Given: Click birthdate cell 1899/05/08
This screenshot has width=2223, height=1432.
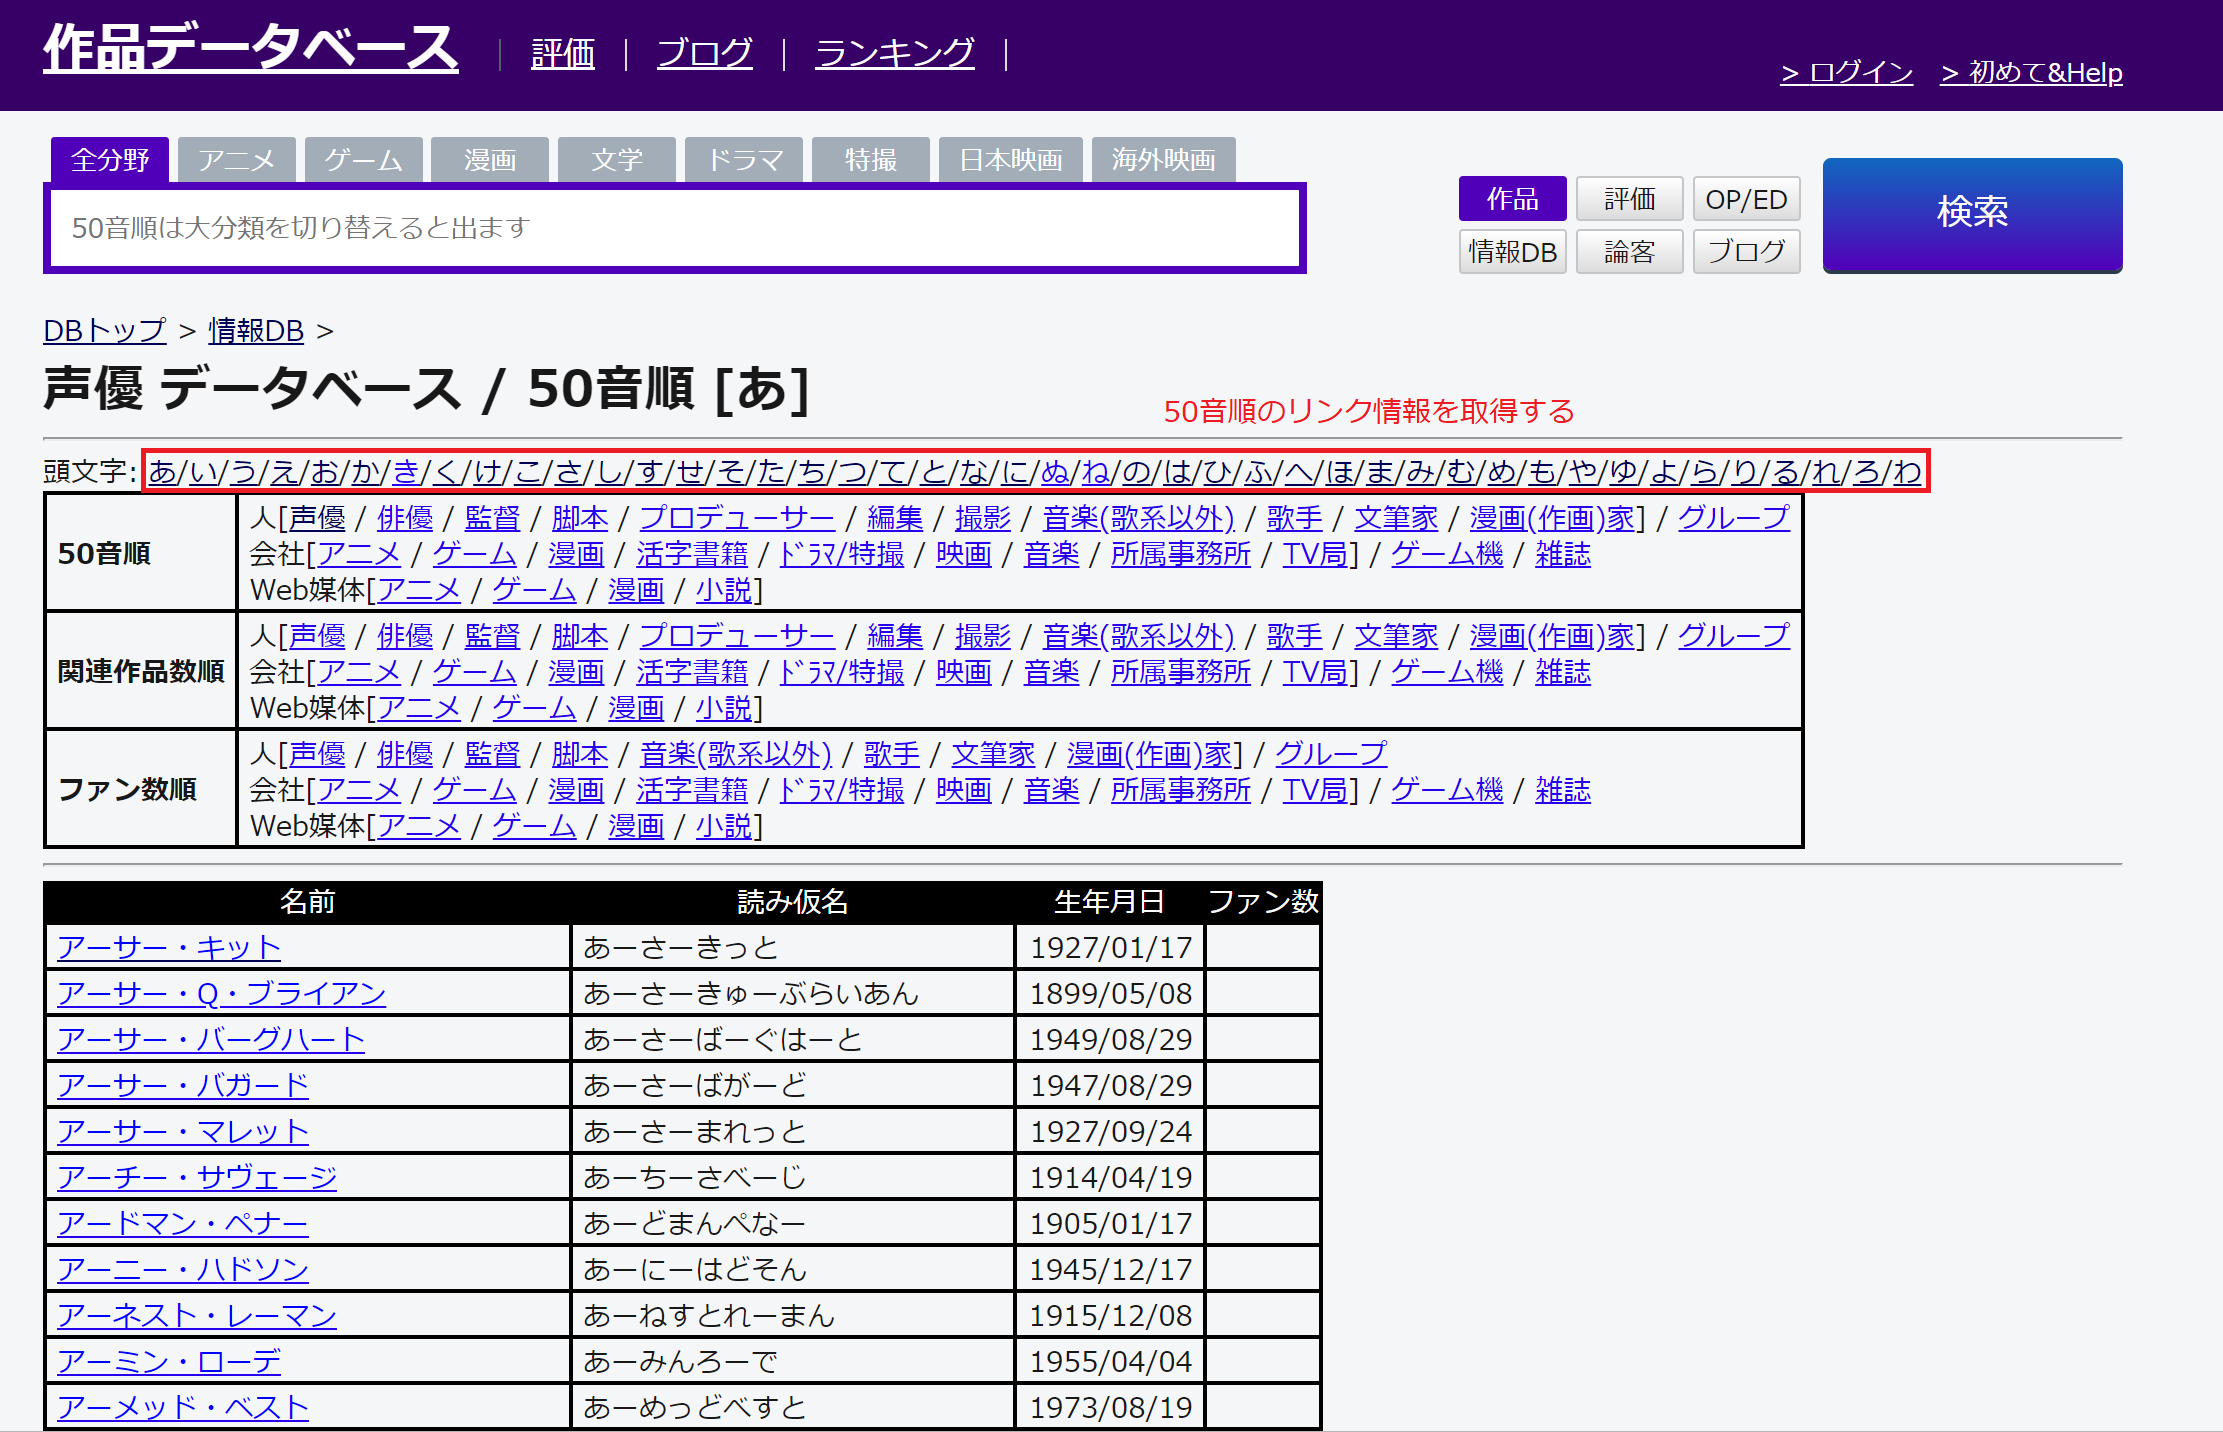Looking at the screenshot, I should [1111, 993].
